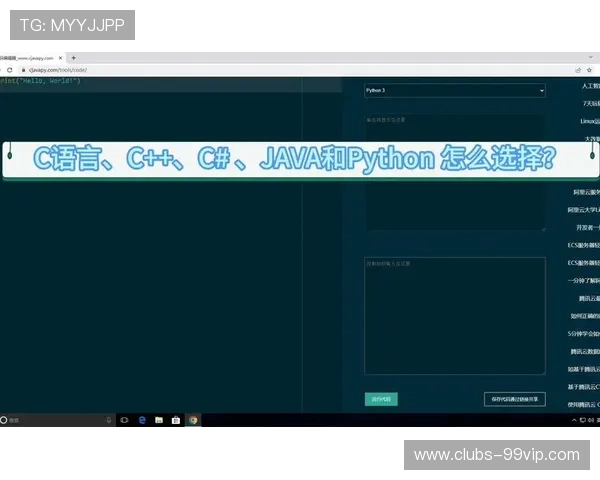Screen dimensions: 600x480
Task: Open Microsoft Store from the taskbar
Action: tap(176, 420)
